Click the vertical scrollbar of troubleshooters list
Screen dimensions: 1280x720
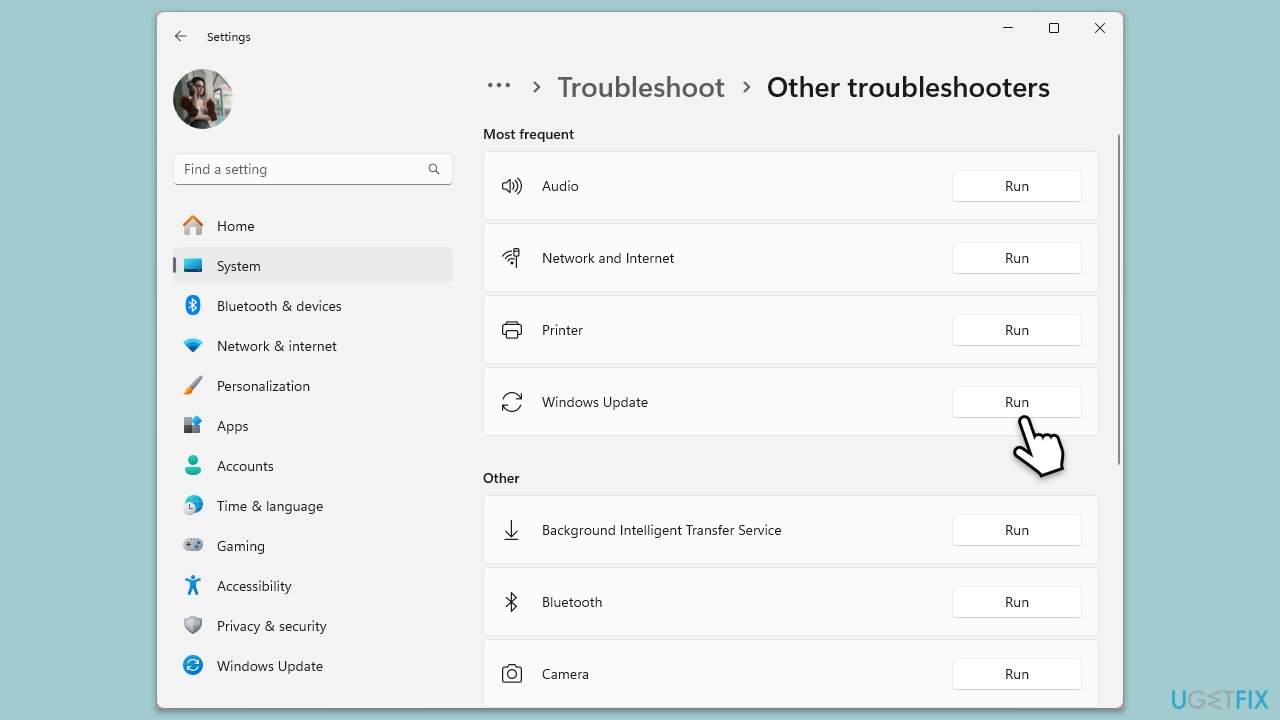[1118, 300]
